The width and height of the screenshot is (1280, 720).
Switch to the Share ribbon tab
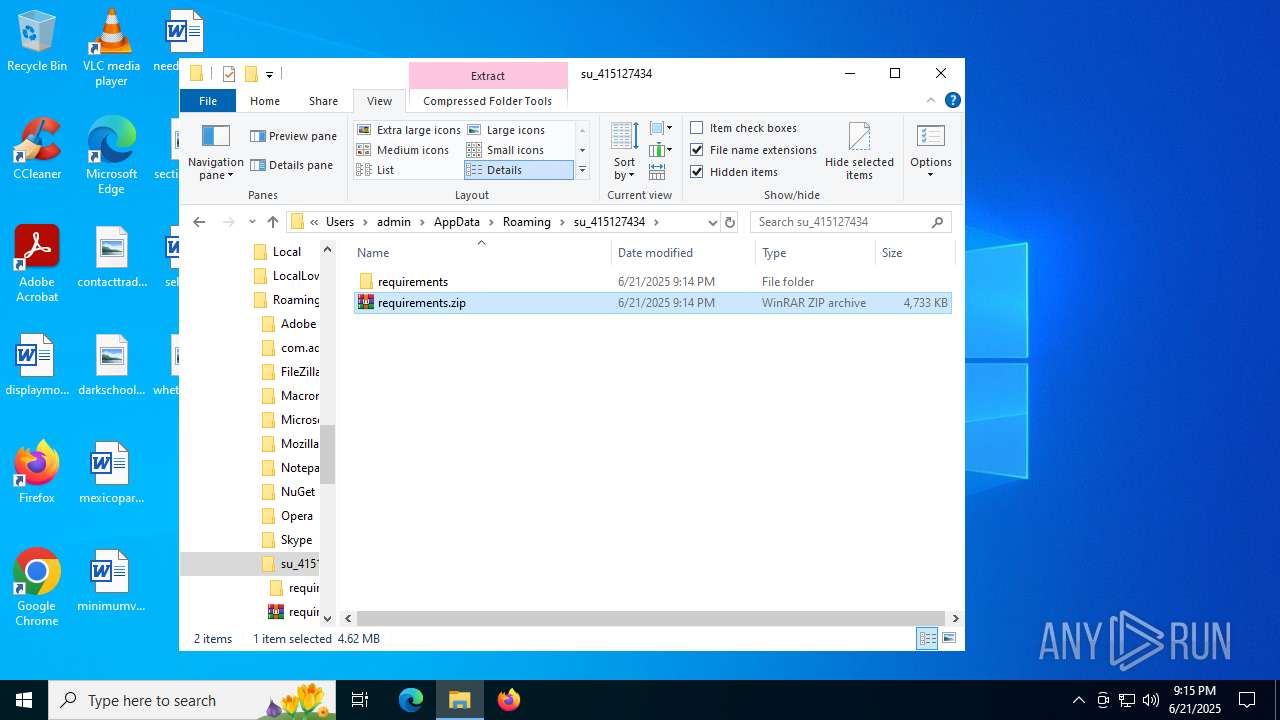click(323, 101)
